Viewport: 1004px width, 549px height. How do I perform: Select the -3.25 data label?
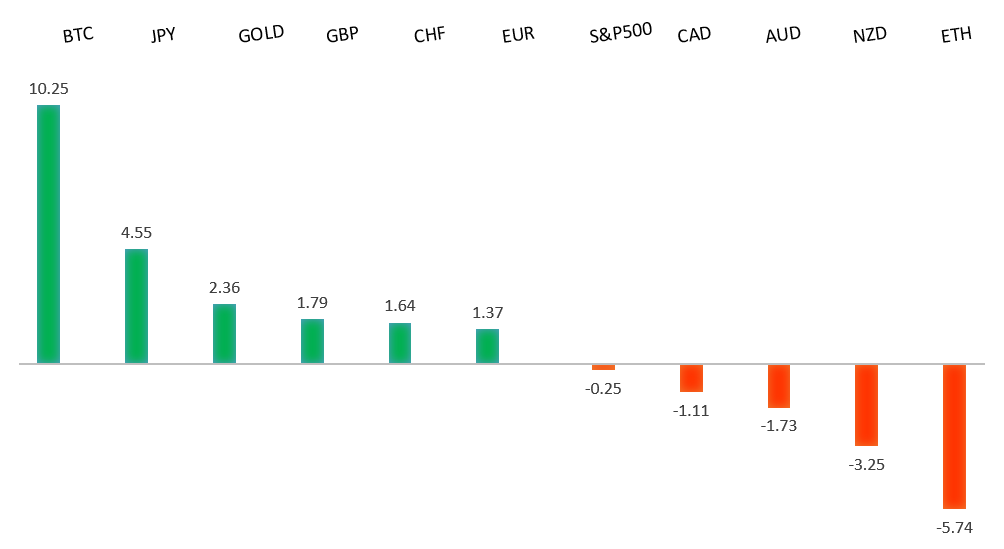[x=866, y=465]
